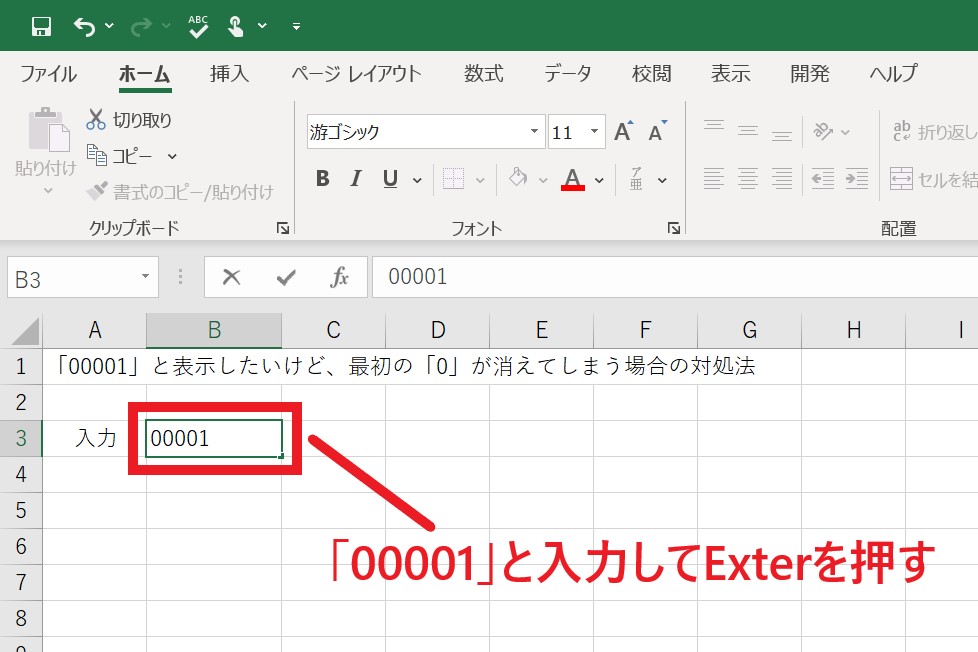Click the Select All corner triangle

tap(25, 331)
